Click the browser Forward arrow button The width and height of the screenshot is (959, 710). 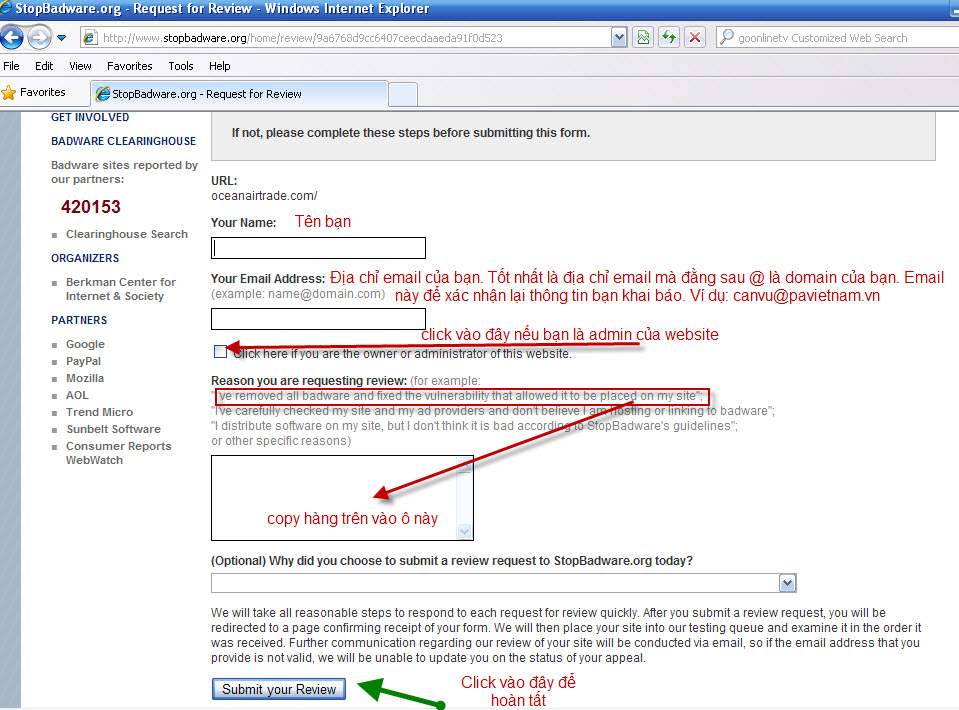(39, 38)
